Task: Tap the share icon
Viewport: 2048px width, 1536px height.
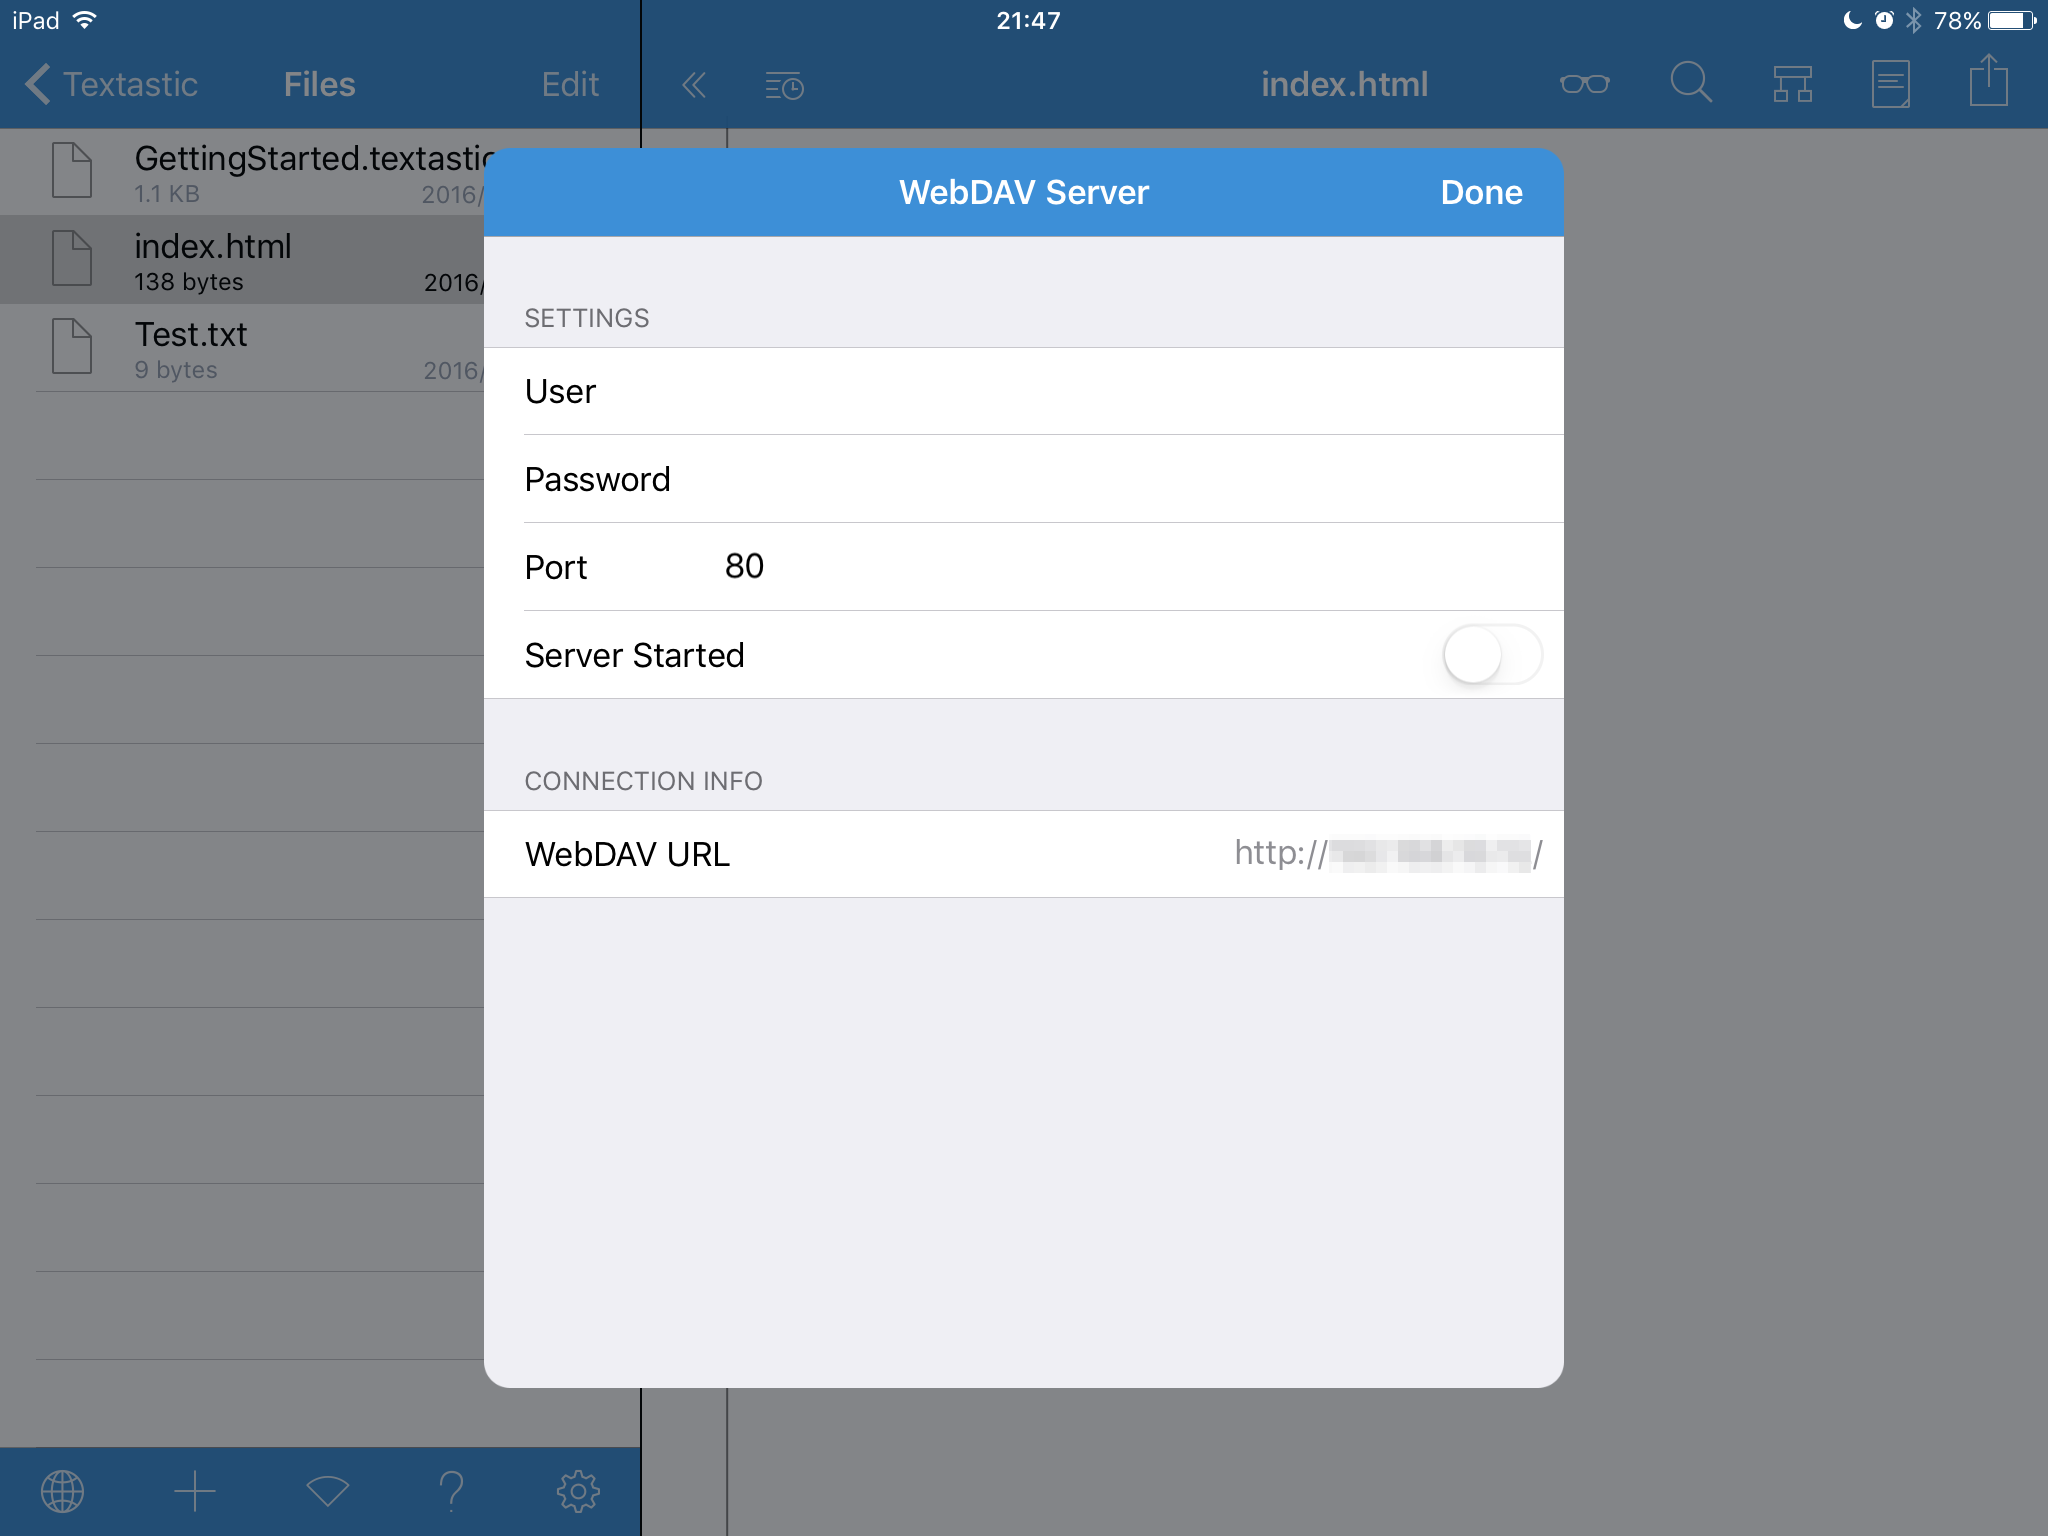Action: [1988, 82]
